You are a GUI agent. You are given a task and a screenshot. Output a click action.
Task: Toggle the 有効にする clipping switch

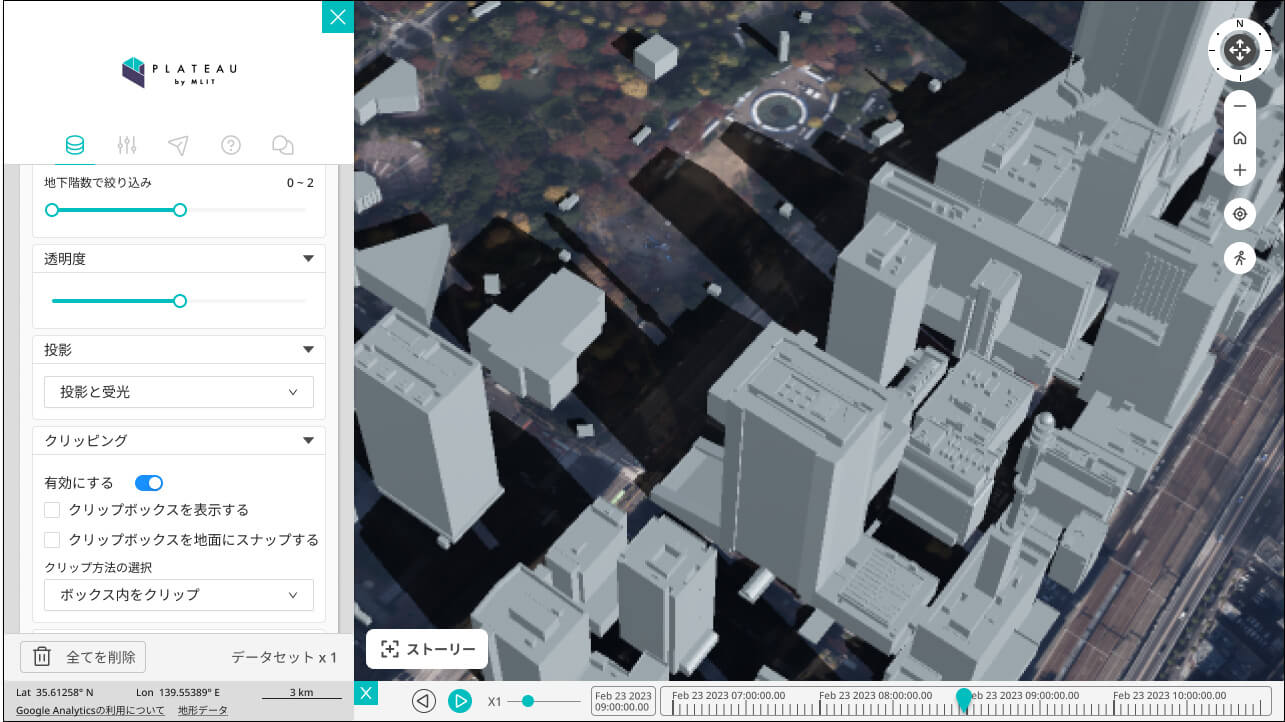[x=149, y=483]
